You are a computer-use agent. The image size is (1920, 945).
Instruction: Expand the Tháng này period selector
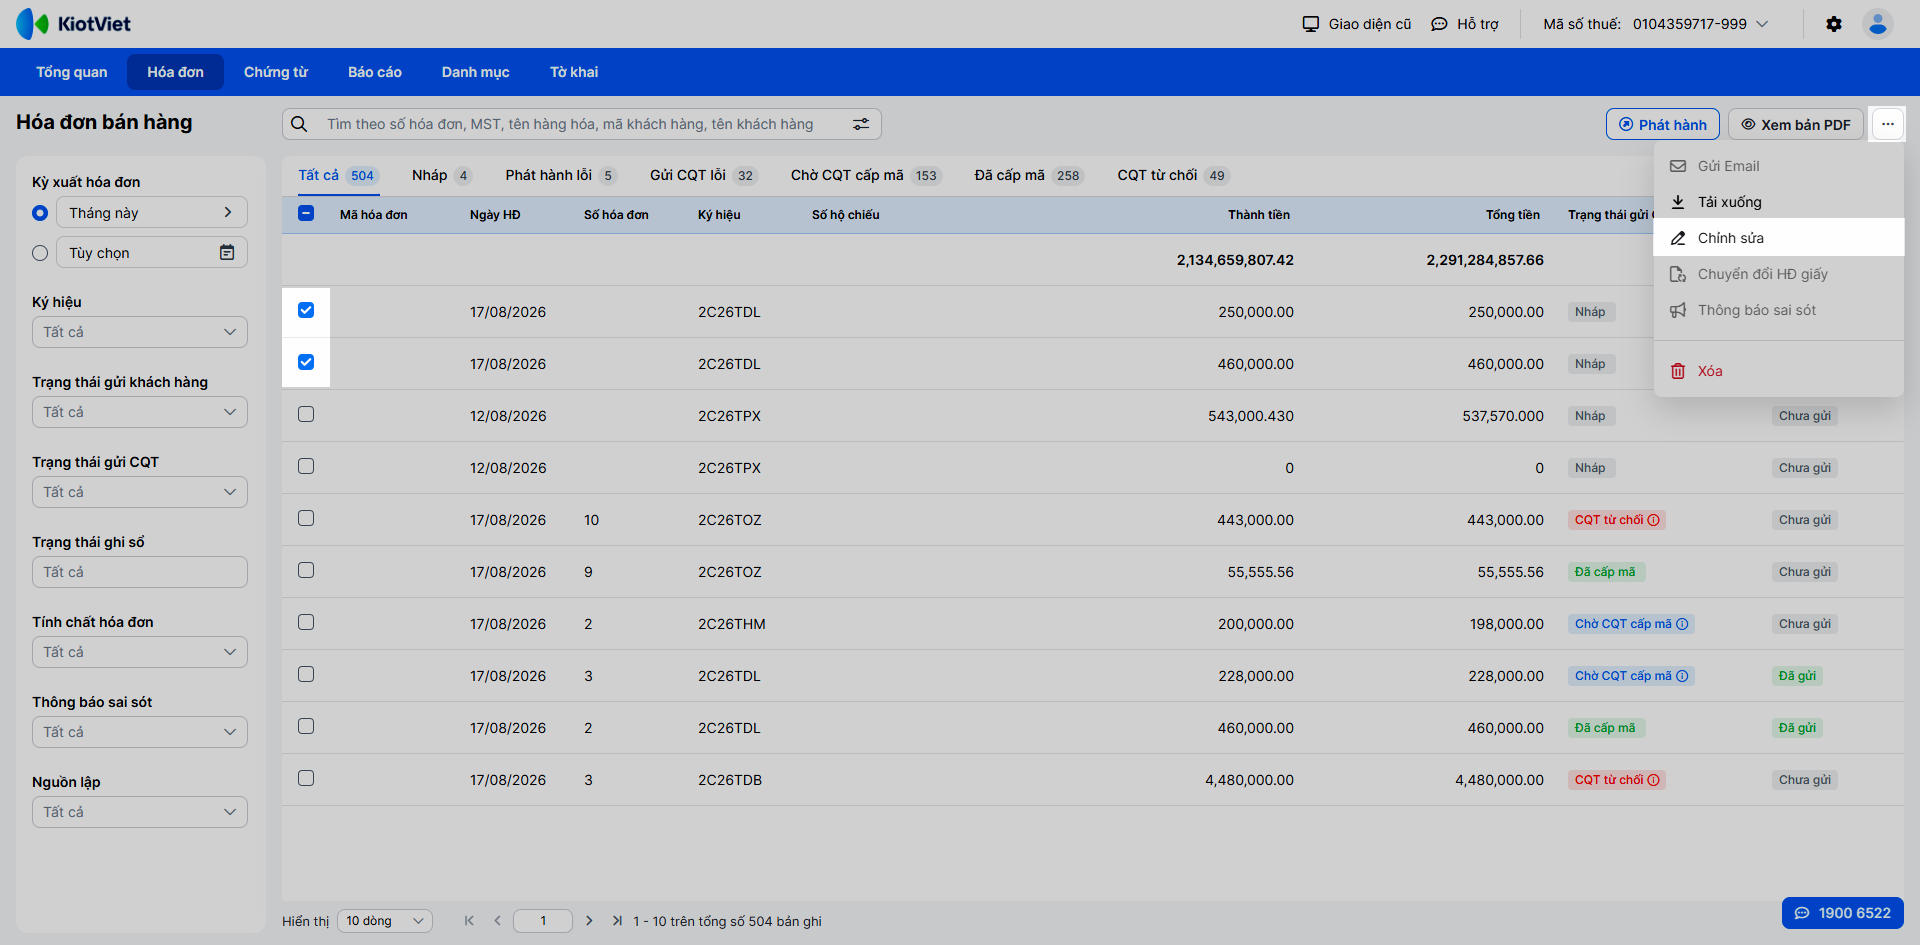[x=152, y=212]
